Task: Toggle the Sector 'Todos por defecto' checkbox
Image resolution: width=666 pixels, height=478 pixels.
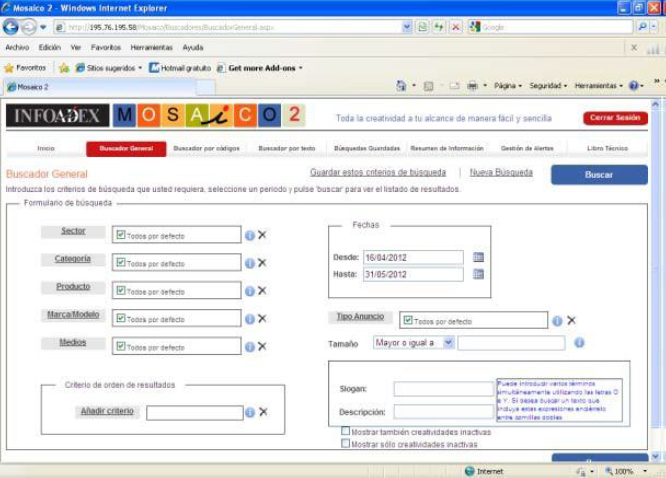Action: pos(121,235)
